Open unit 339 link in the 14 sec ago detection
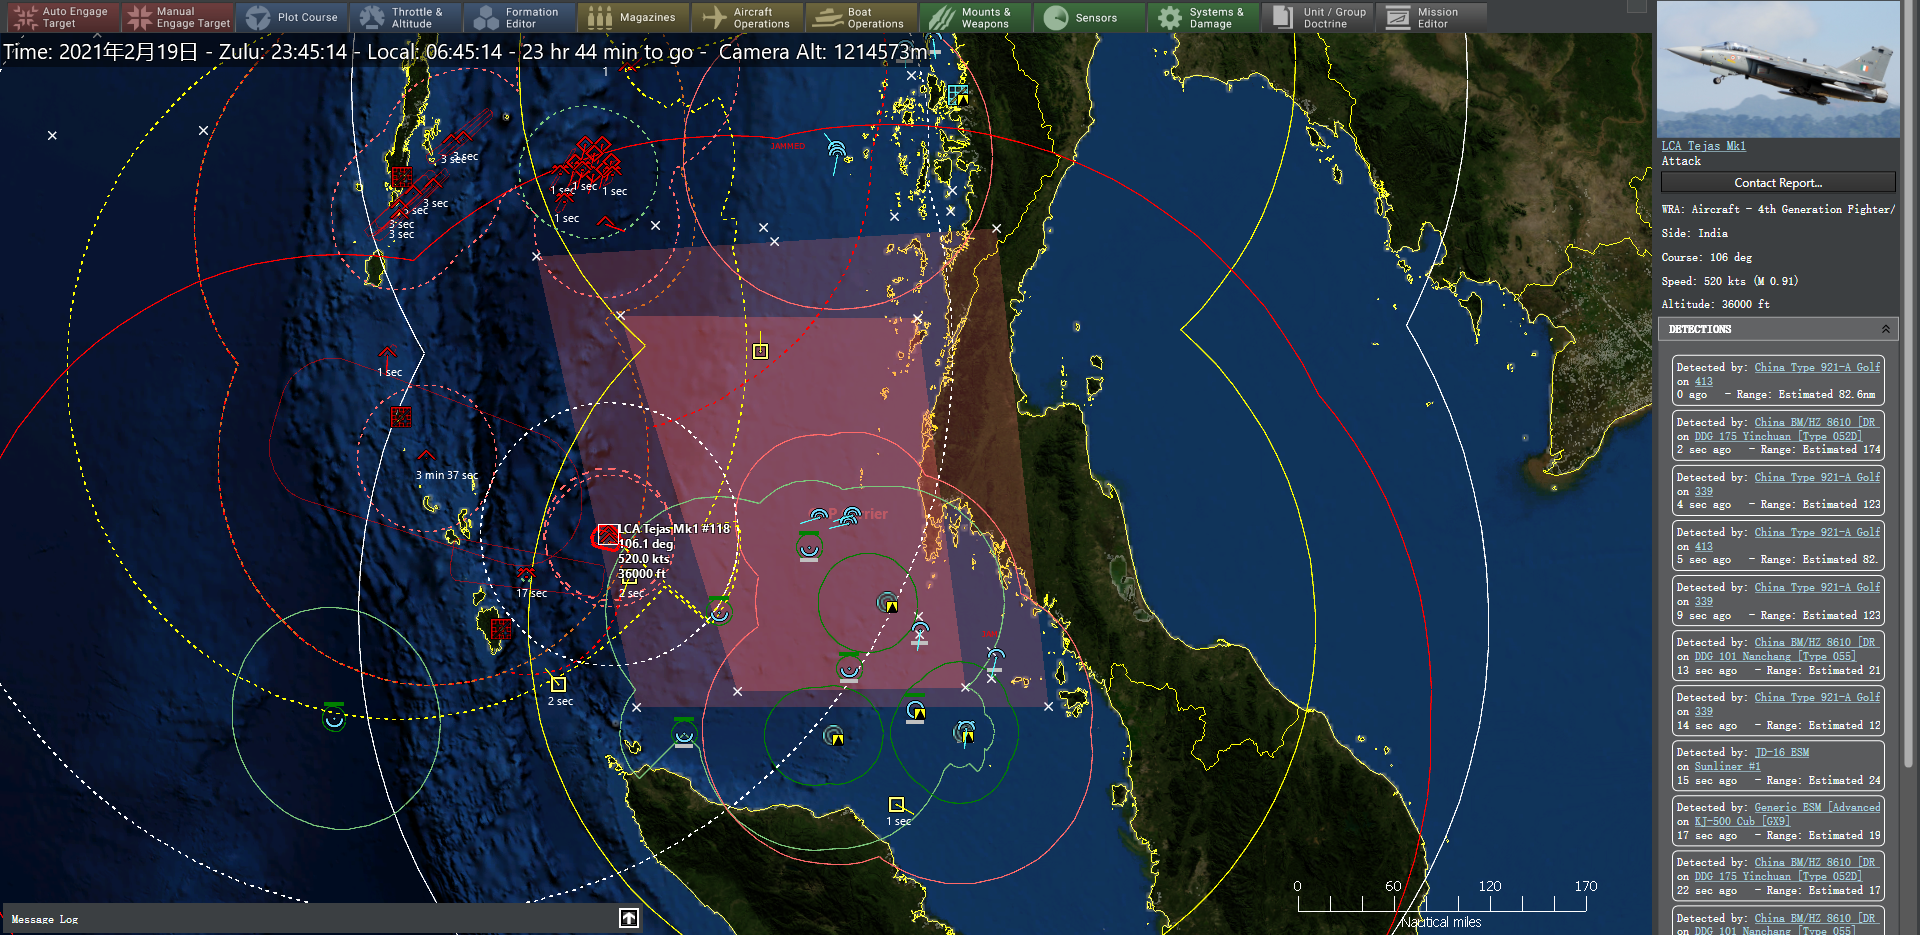This screenshot has width=1920, height=935. click(1703, 711)
